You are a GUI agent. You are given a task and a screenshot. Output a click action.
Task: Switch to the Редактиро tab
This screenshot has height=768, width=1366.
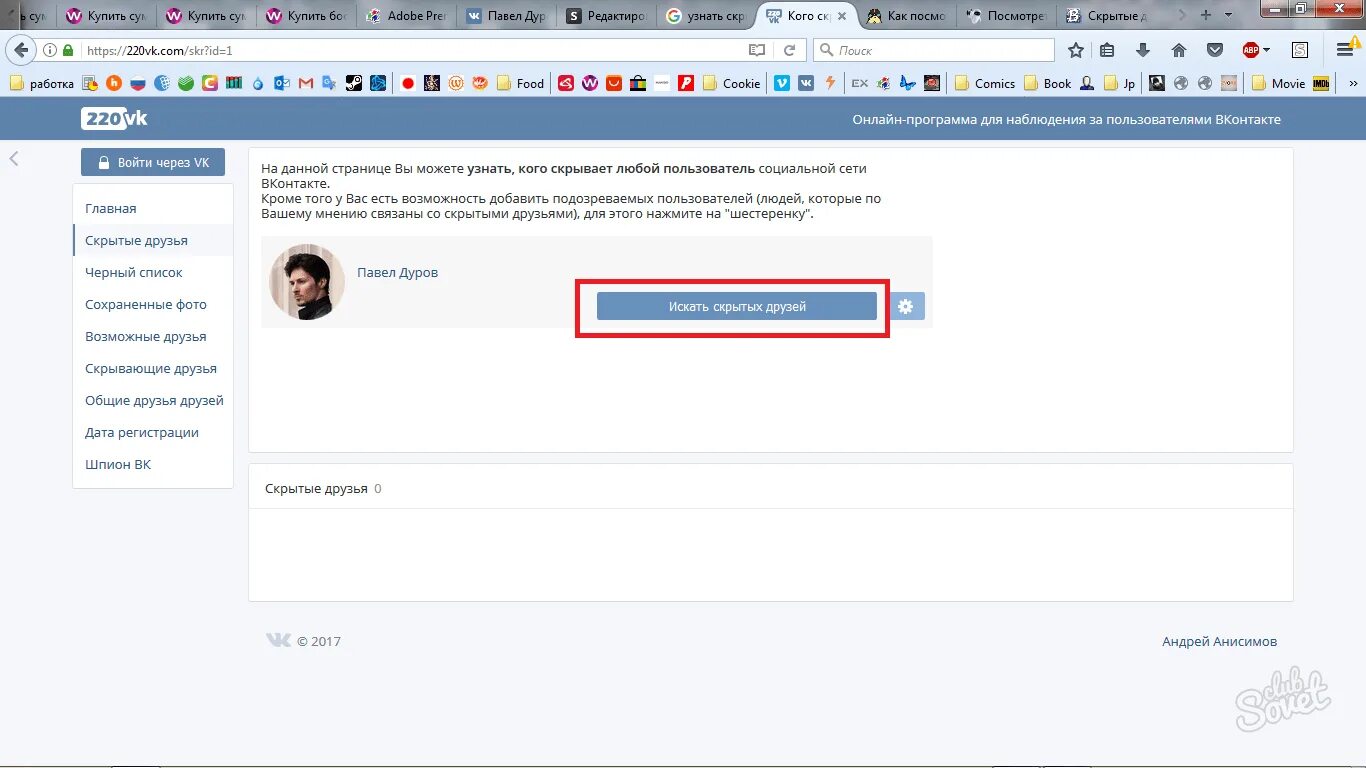(606, 16)
